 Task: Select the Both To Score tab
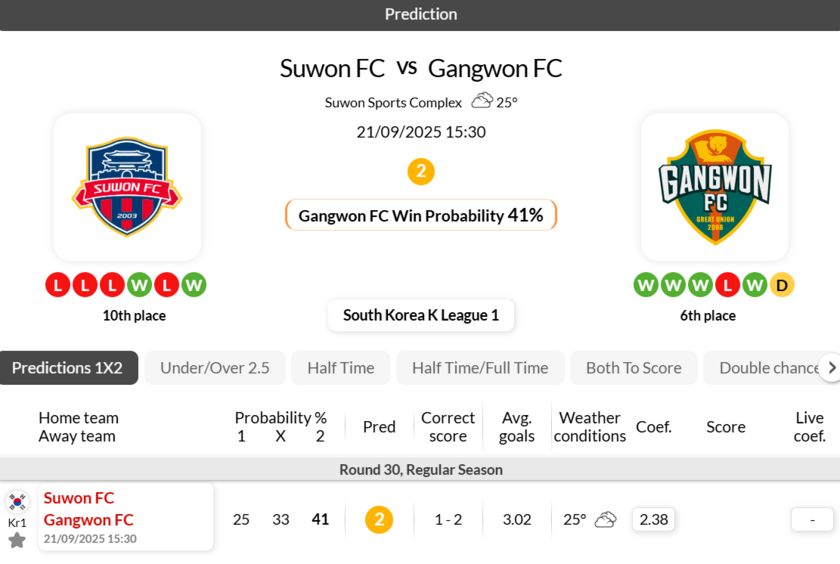tap(634, 368)
